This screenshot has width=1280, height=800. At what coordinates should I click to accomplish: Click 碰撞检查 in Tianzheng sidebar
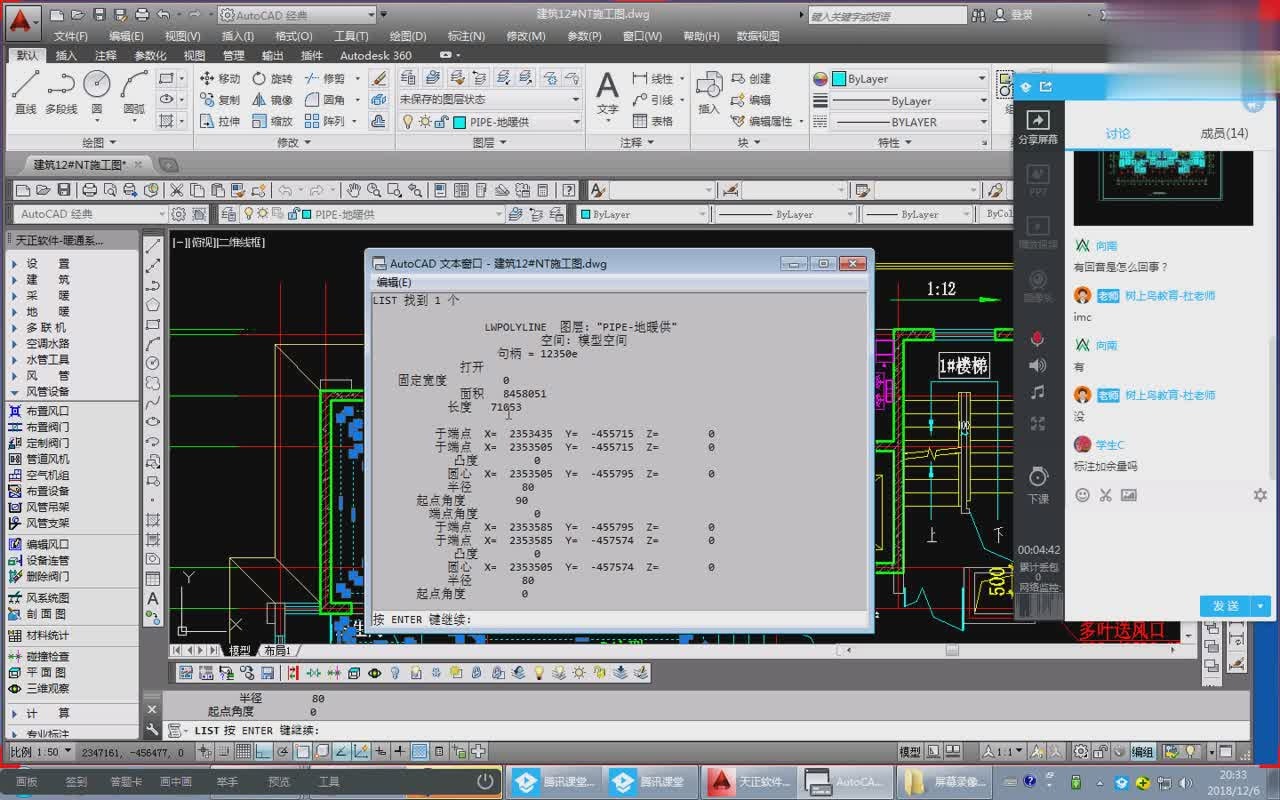[39, 656]
